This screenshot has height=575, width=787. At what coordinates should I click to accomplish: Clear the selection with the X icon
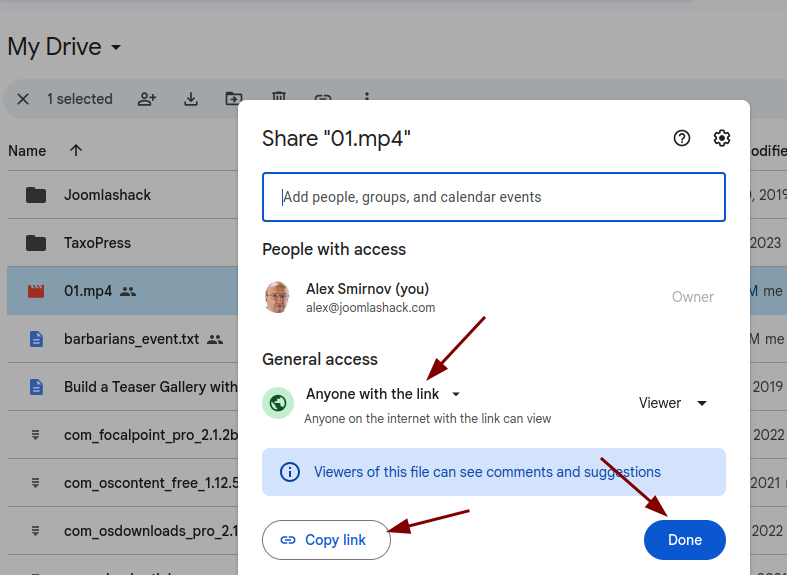23,99
